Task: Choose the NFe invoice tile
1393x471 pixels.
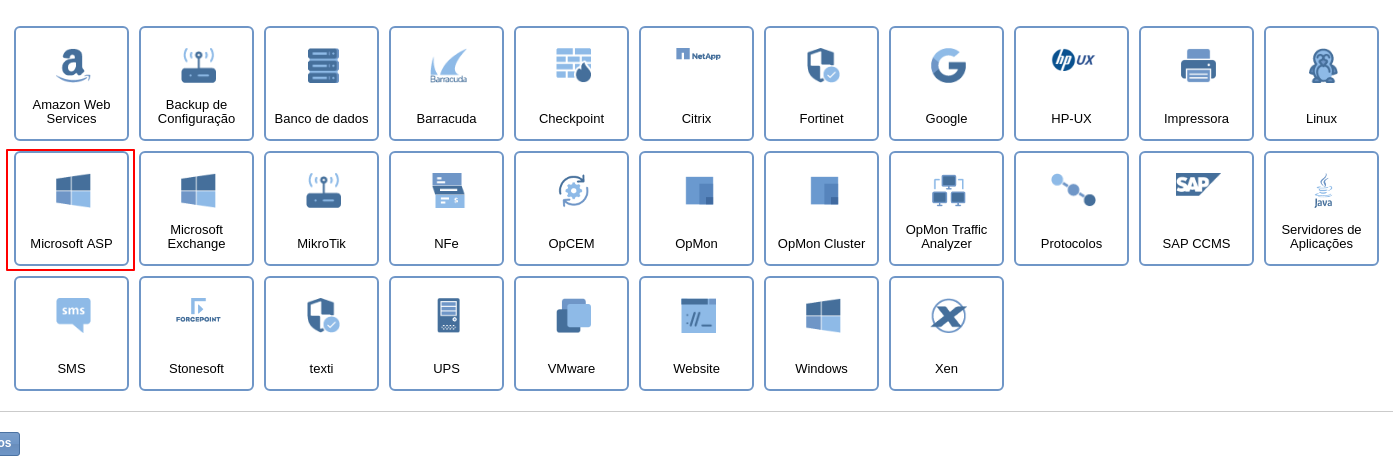Action: tap(446, 209)
